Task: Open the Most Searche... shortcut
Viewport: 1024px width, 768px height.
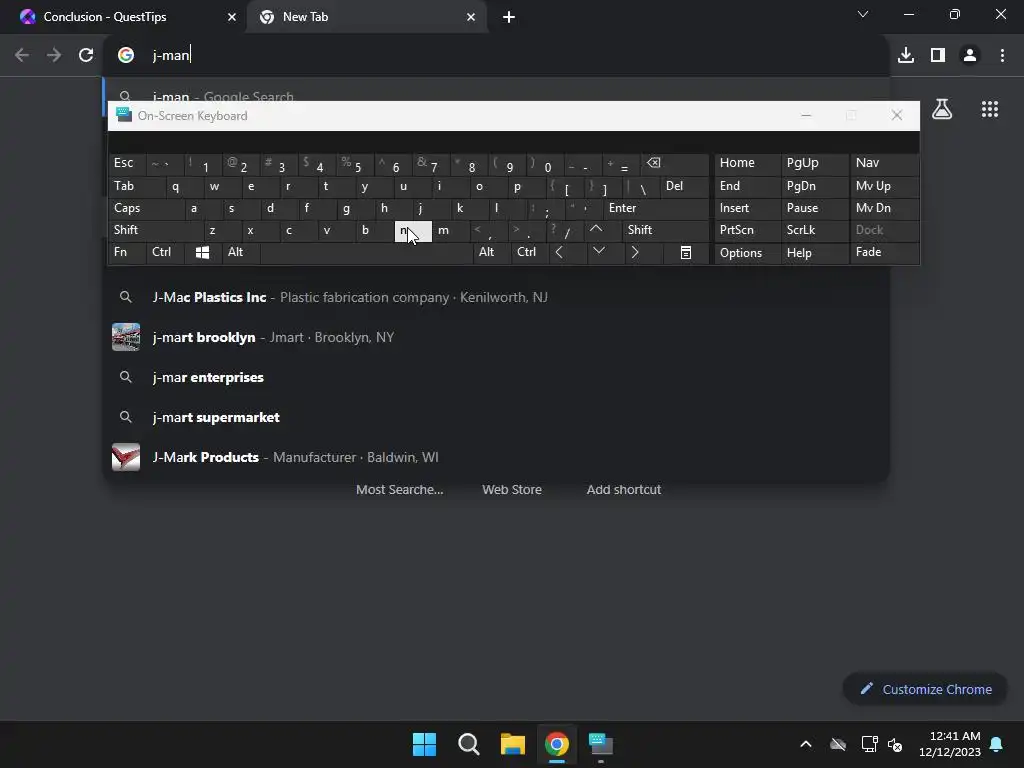Action: point(400,489)
